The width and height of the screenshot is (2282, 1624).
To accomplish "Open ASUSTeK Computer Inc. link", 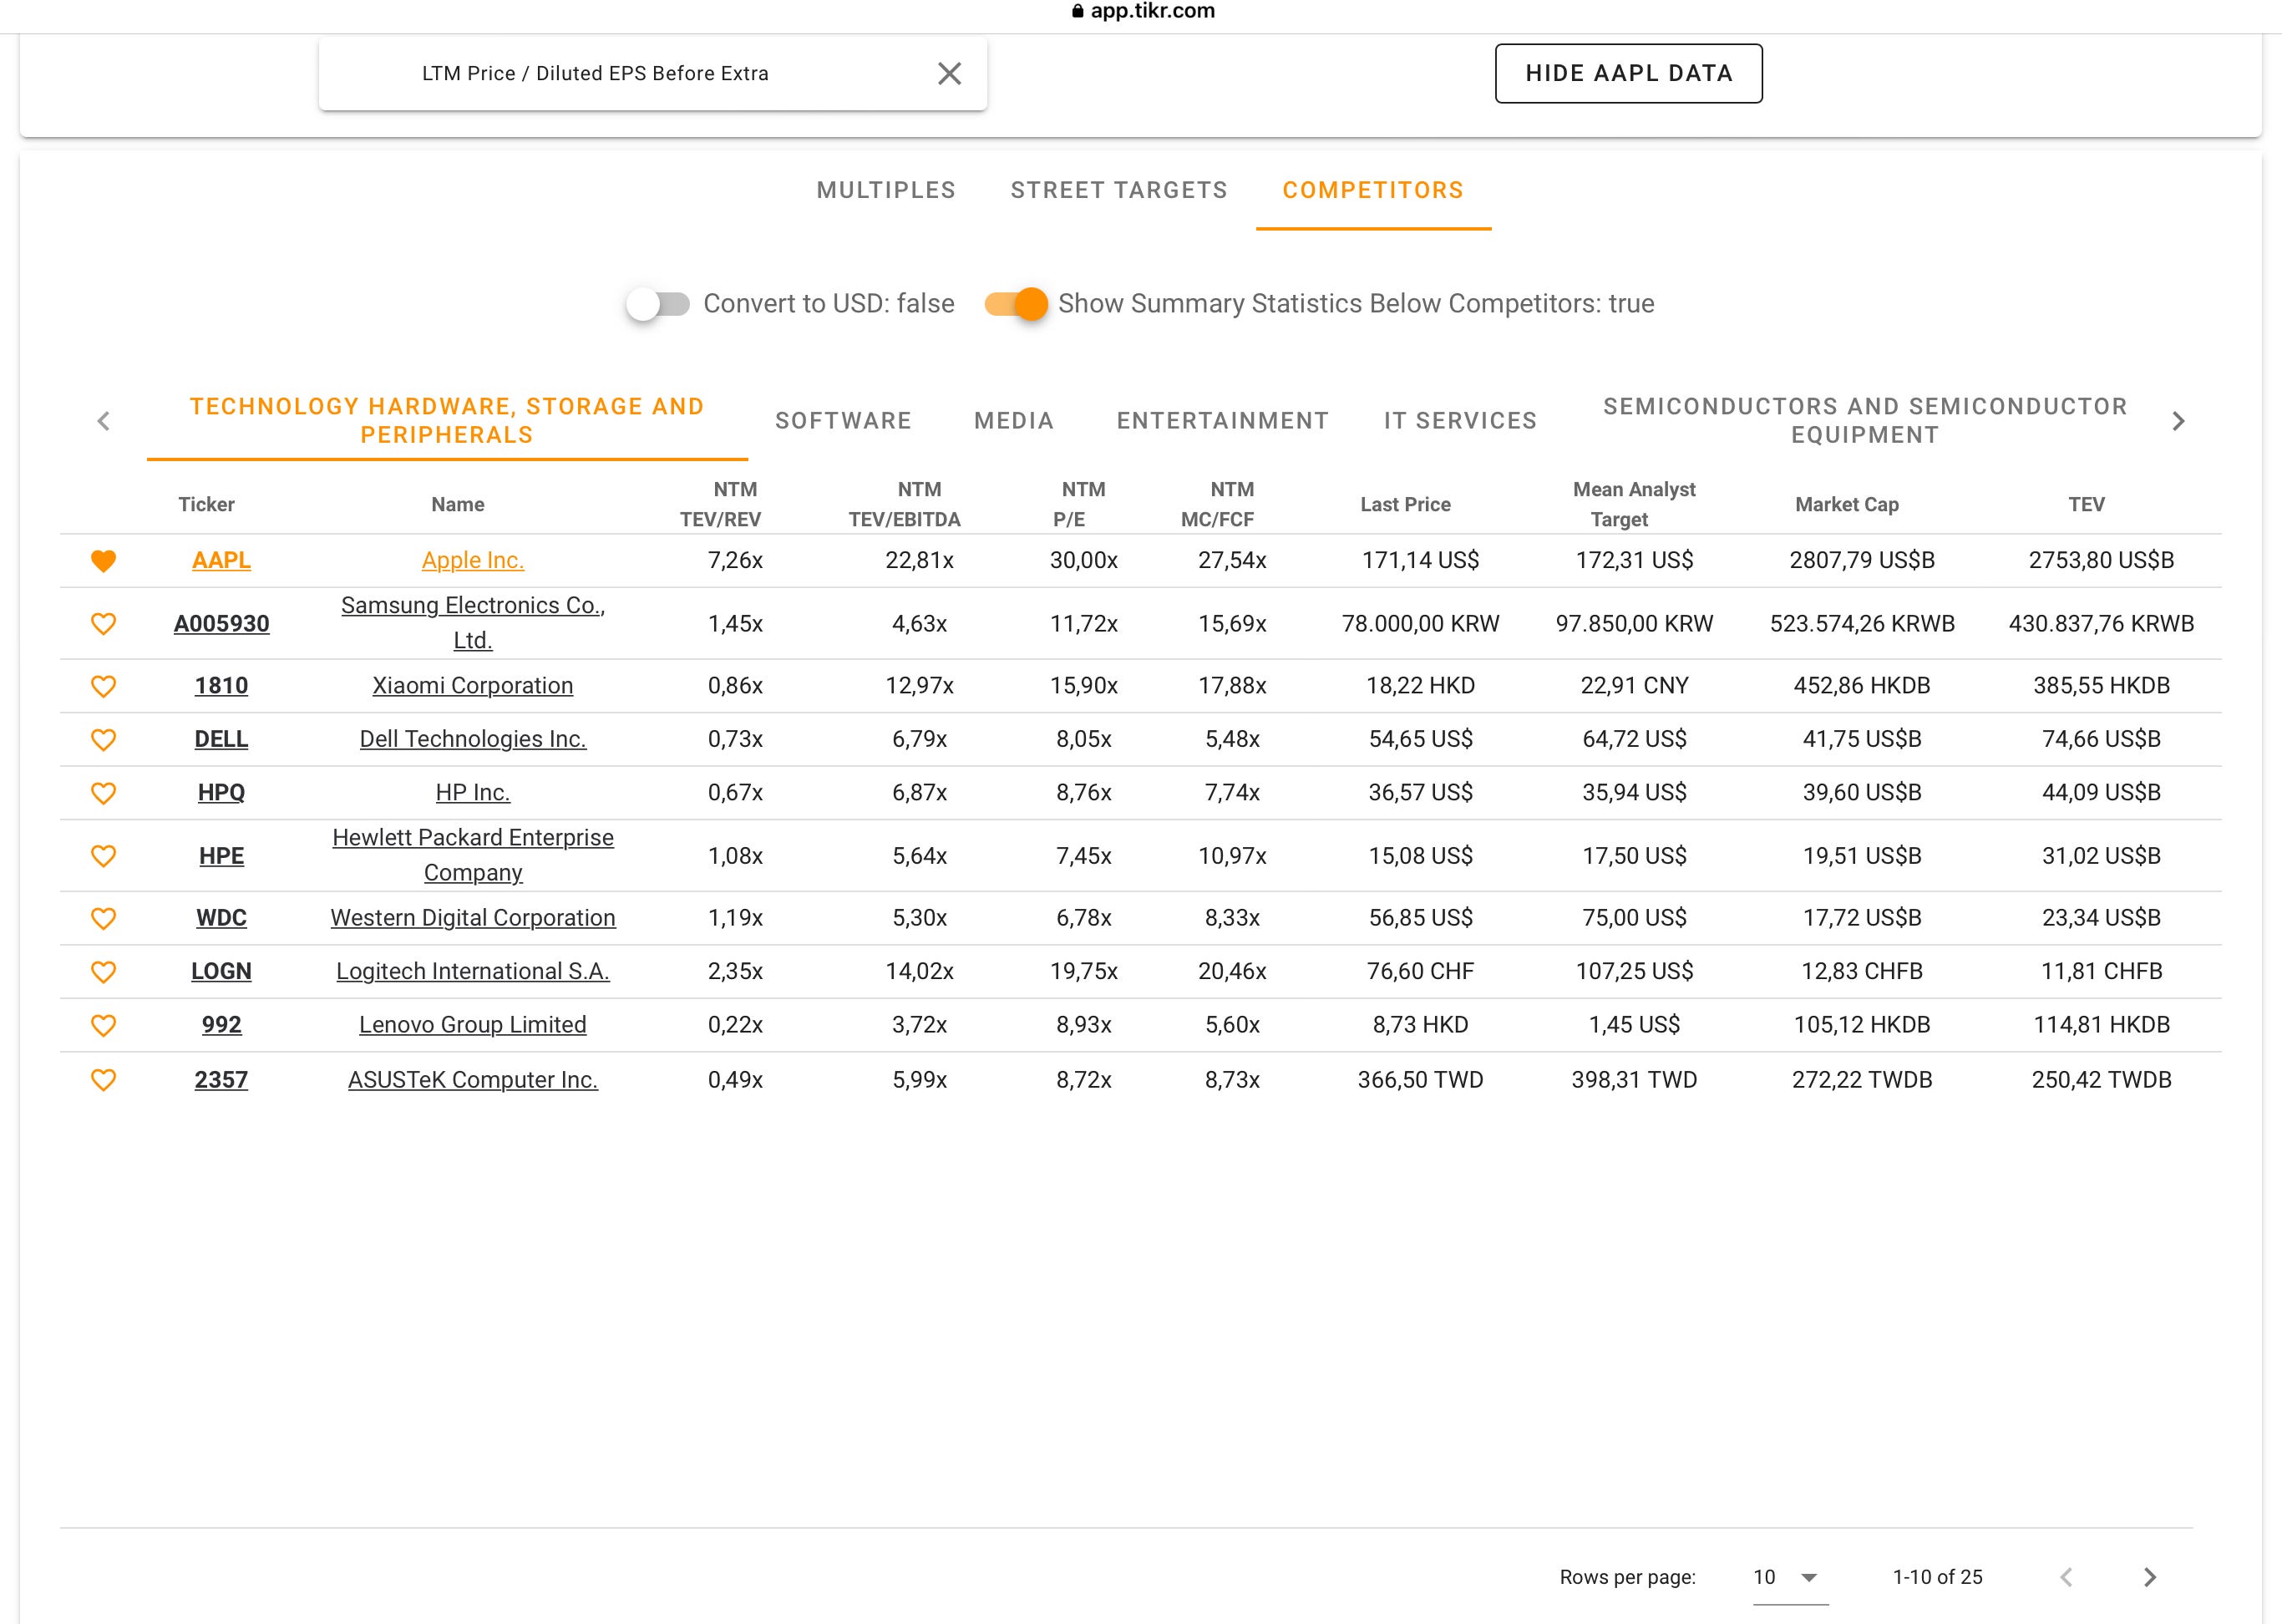I will click(x=473, y=1080).
